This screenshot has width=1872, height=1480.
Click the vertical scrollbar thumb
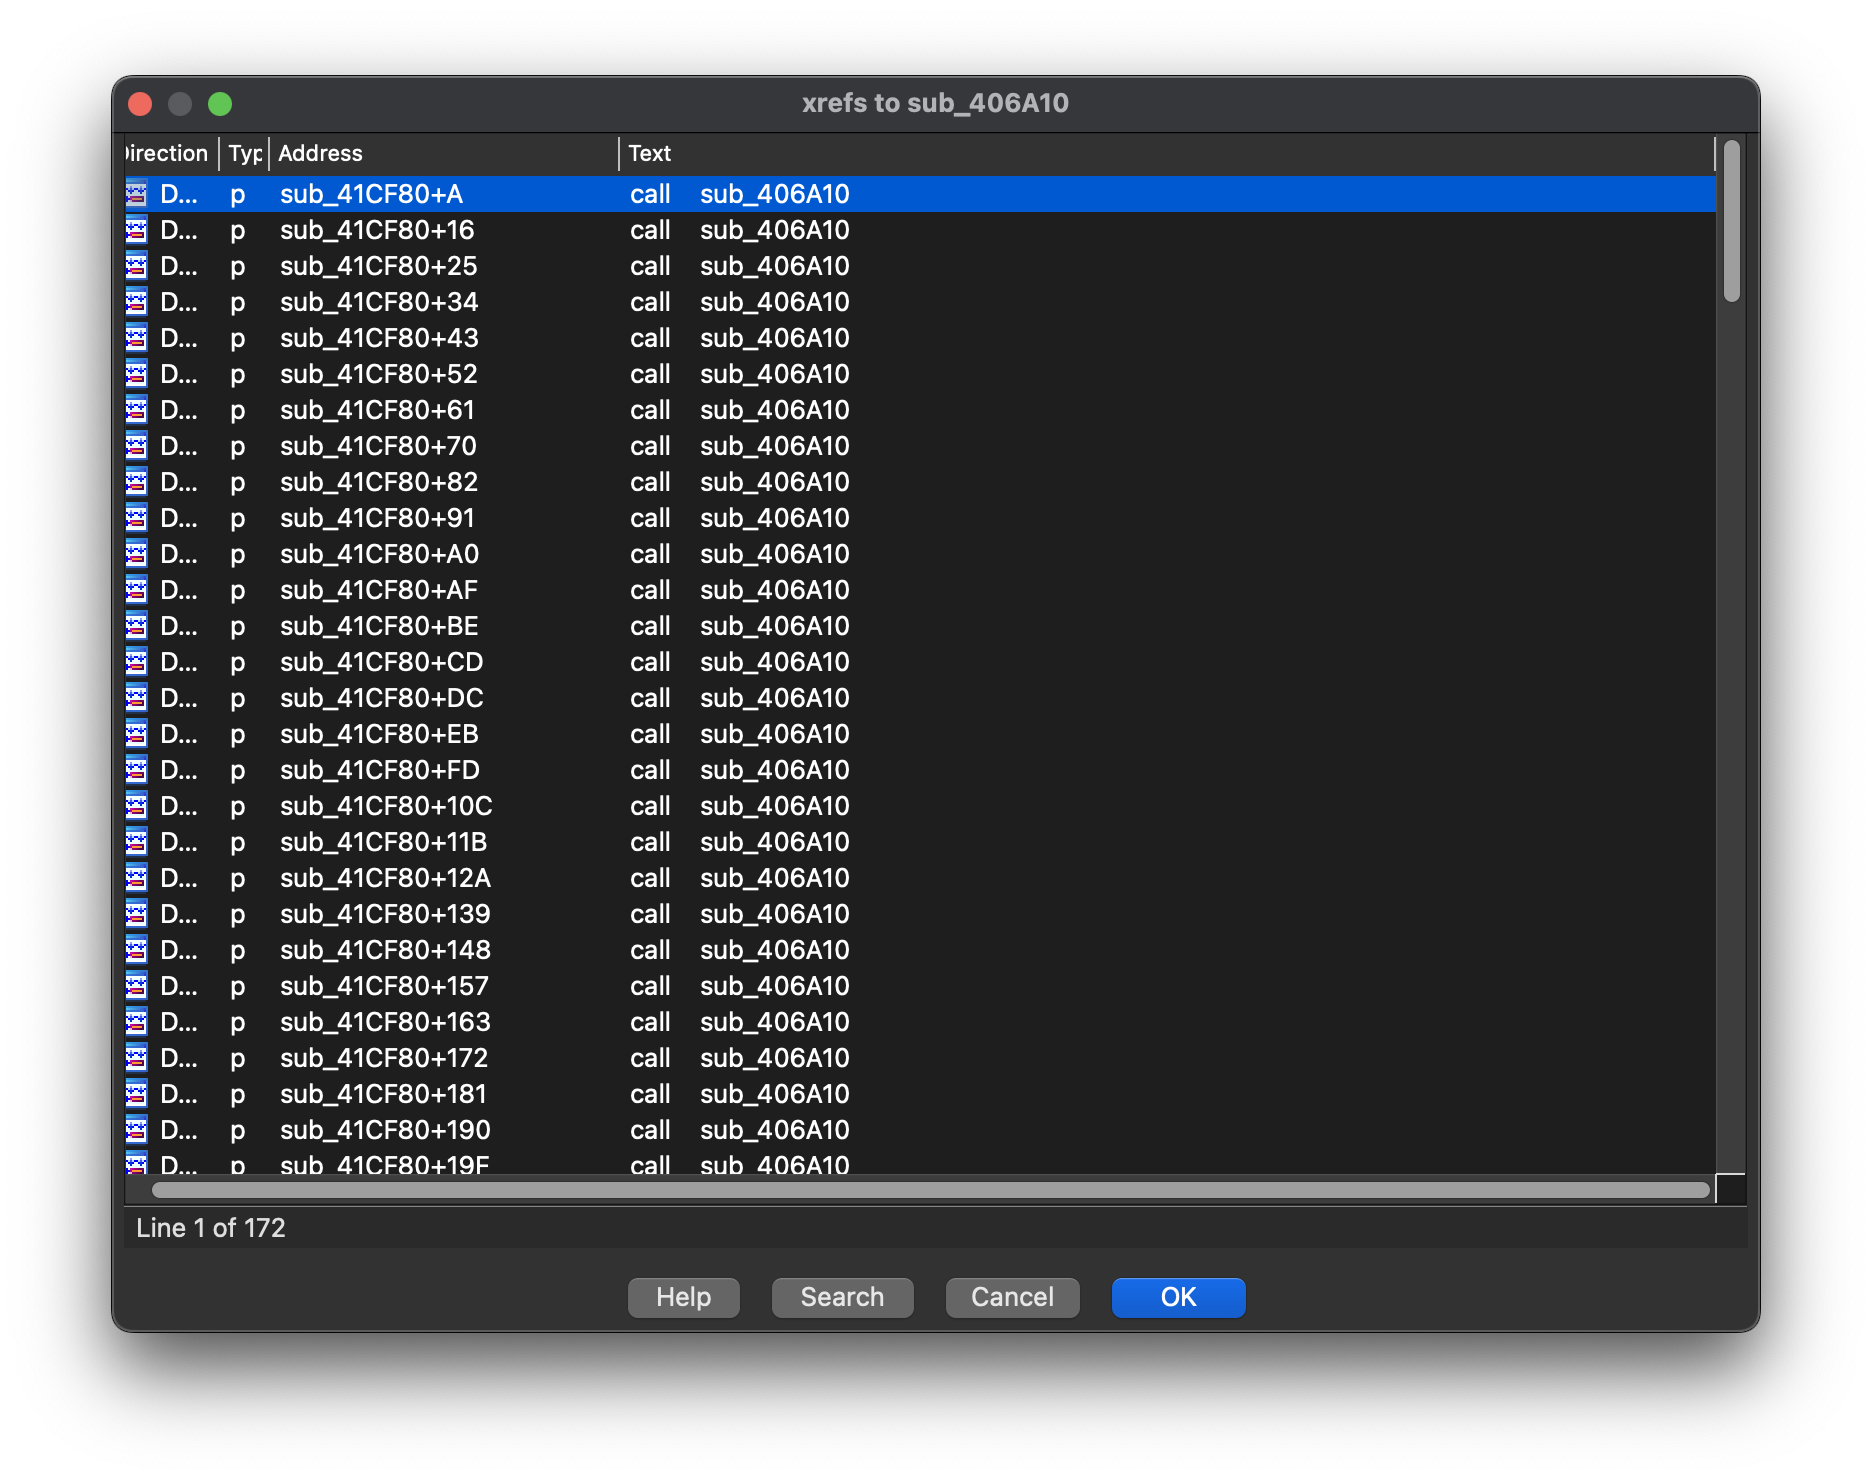coord(1732,221)
